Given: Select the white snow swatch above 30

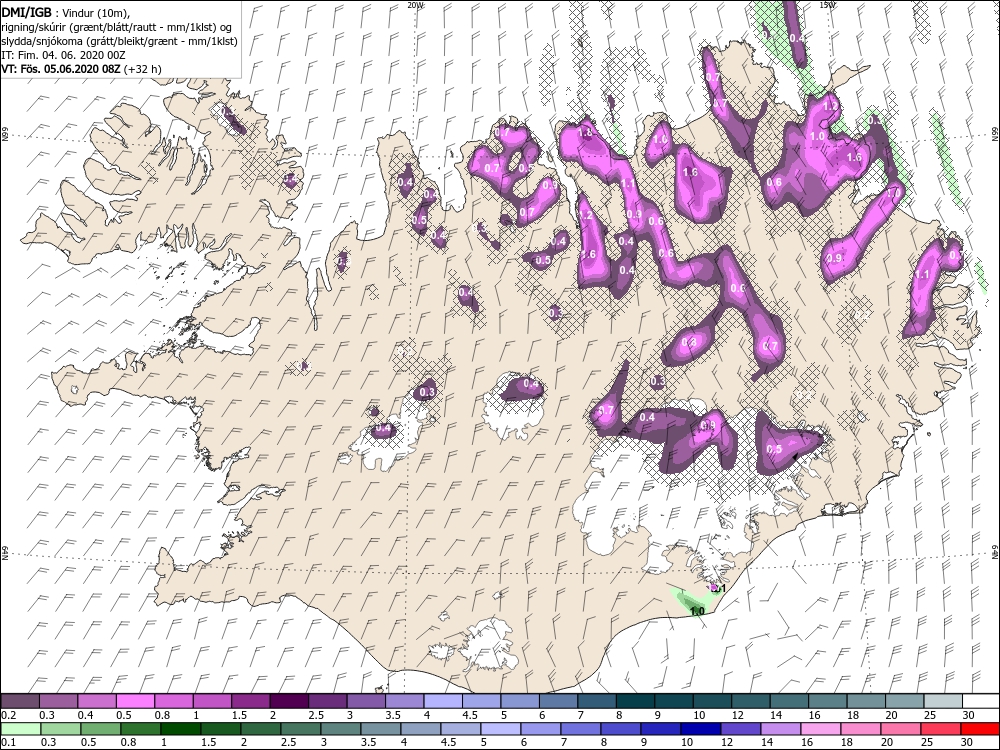Looking at the screenshot, I should coord(980,700).
